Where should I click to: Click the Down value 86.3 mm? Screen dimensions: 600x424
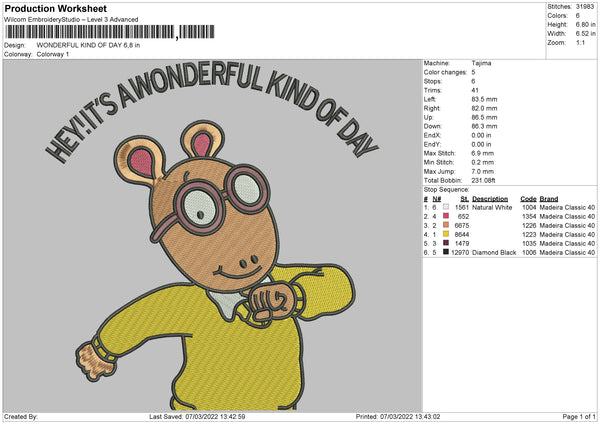tap(484, 126)
